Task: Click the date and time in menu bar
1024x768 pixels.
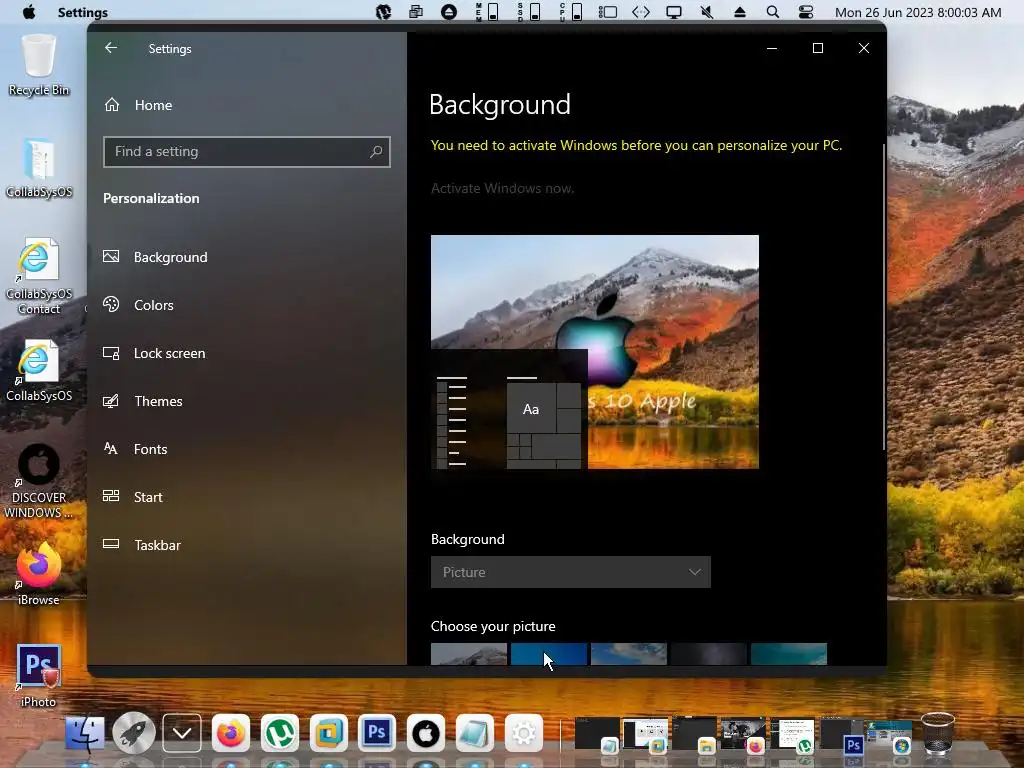Action: click(x=918, y=12)
